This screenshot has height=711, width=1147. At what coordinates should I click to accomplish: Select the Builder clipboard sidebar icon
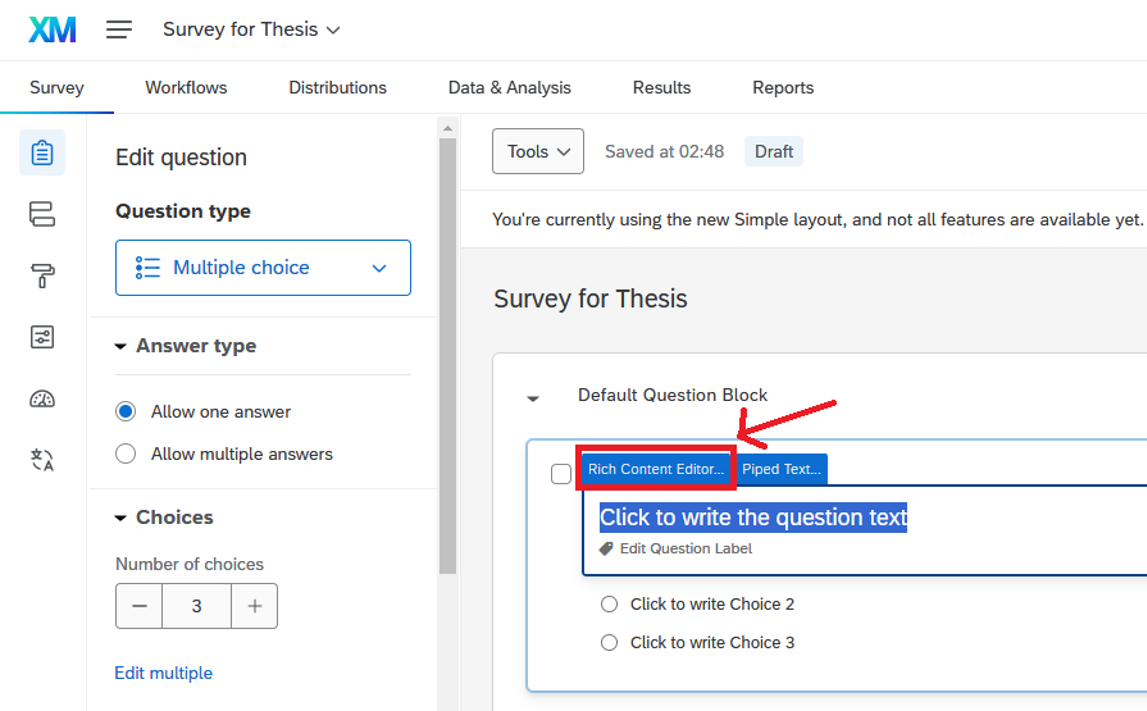(42, 153)
